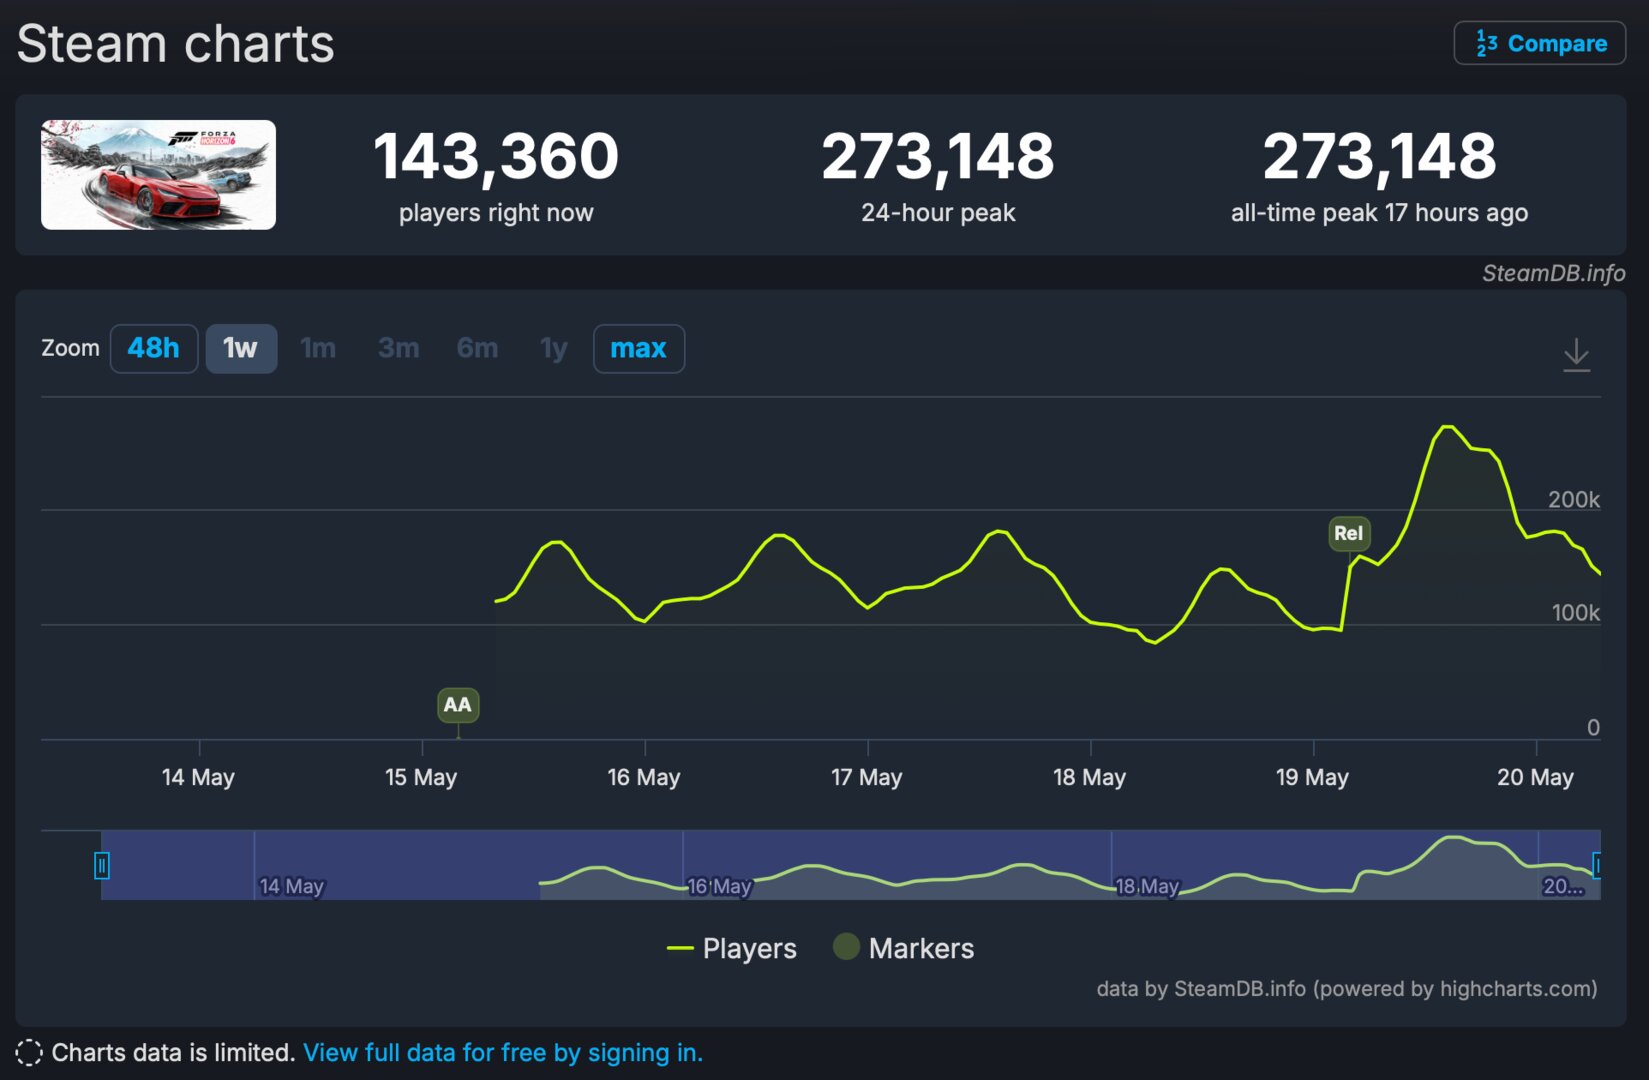Click the 15 May axis label
The height and width of the screenshot is (1080, 1649).
421,777
